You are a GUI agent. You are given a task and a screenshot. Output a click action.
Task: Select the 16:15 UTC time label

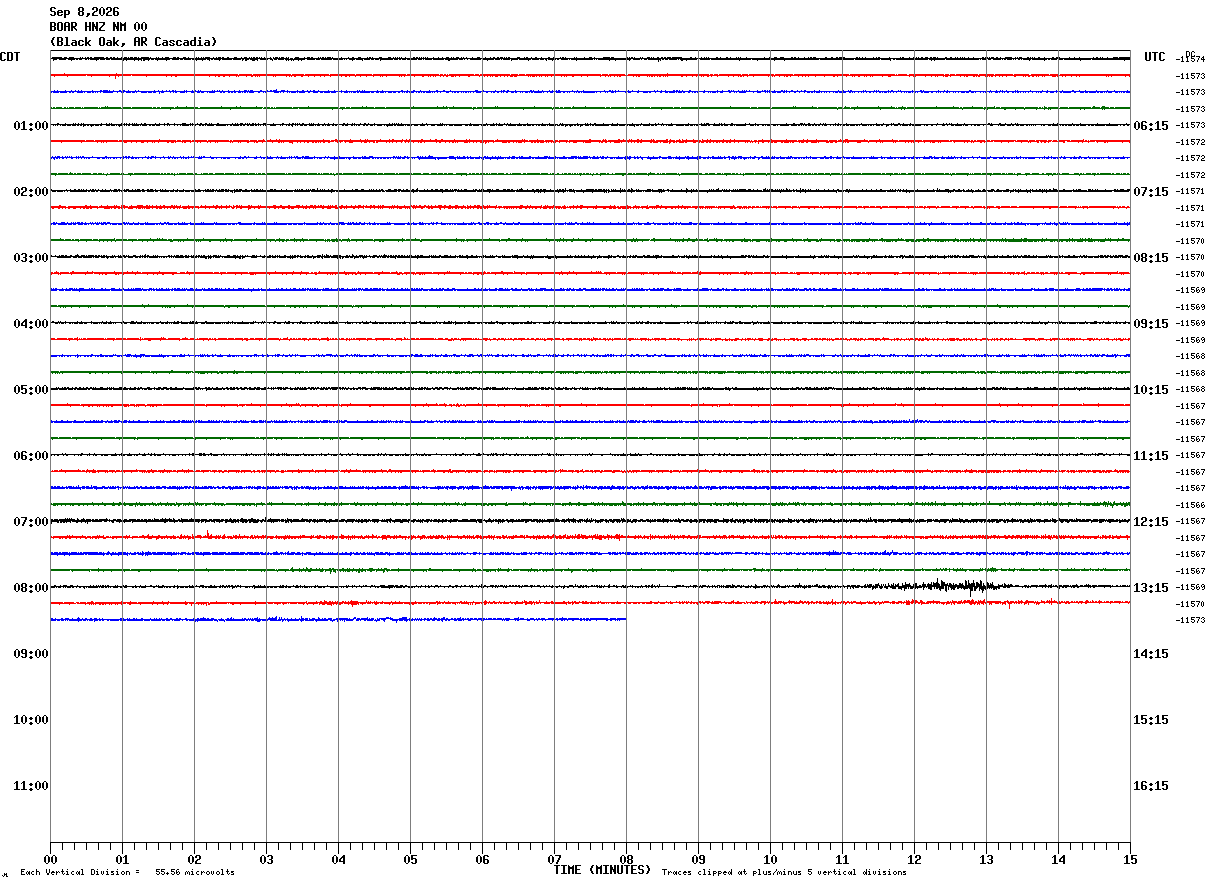click(1150, 785)
